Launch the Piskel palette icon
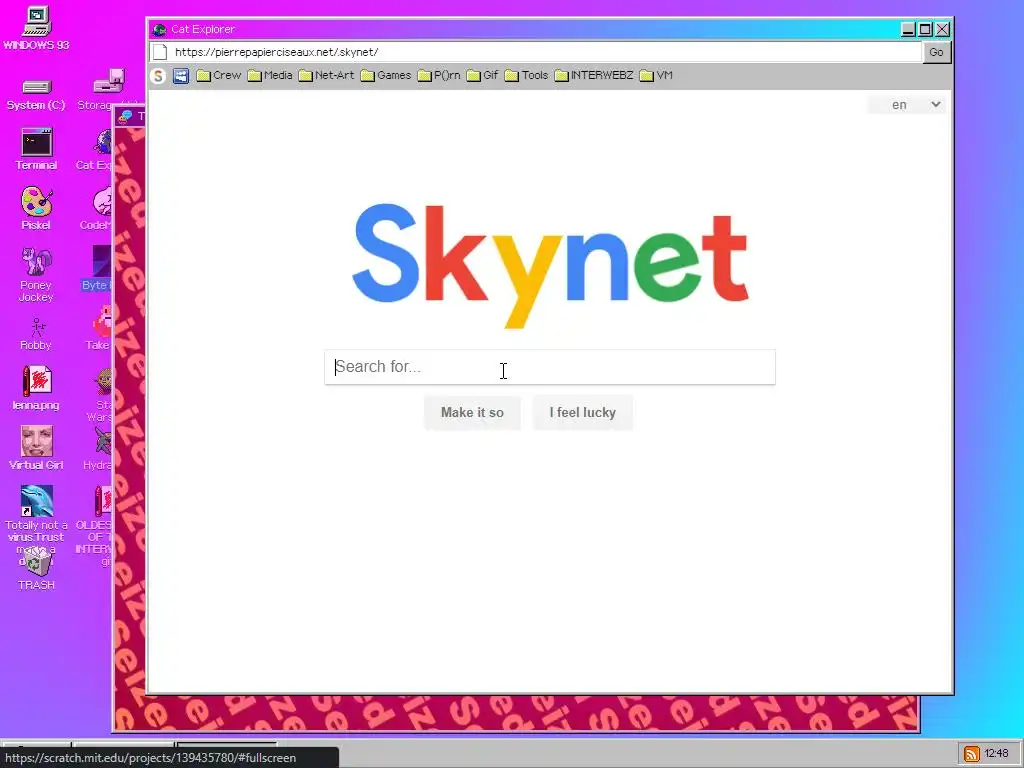 pyautogui.click(x=36, y=208)
